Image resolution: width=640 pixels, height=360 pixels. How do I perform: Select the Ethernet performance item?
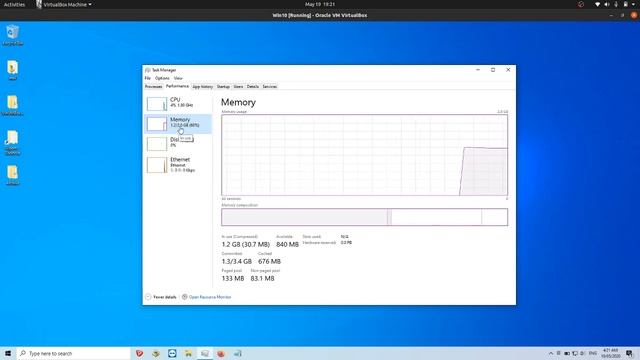(178, 164)
